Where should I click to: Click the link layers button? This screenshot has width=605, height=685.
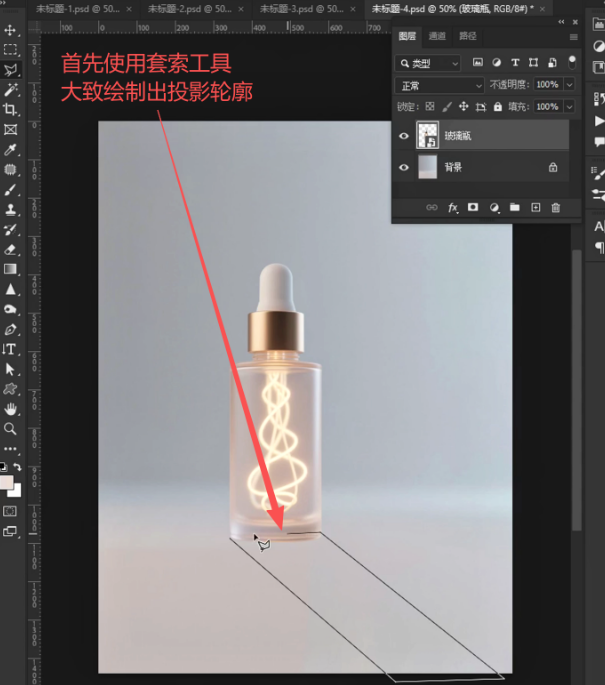(x=432, y=208)
